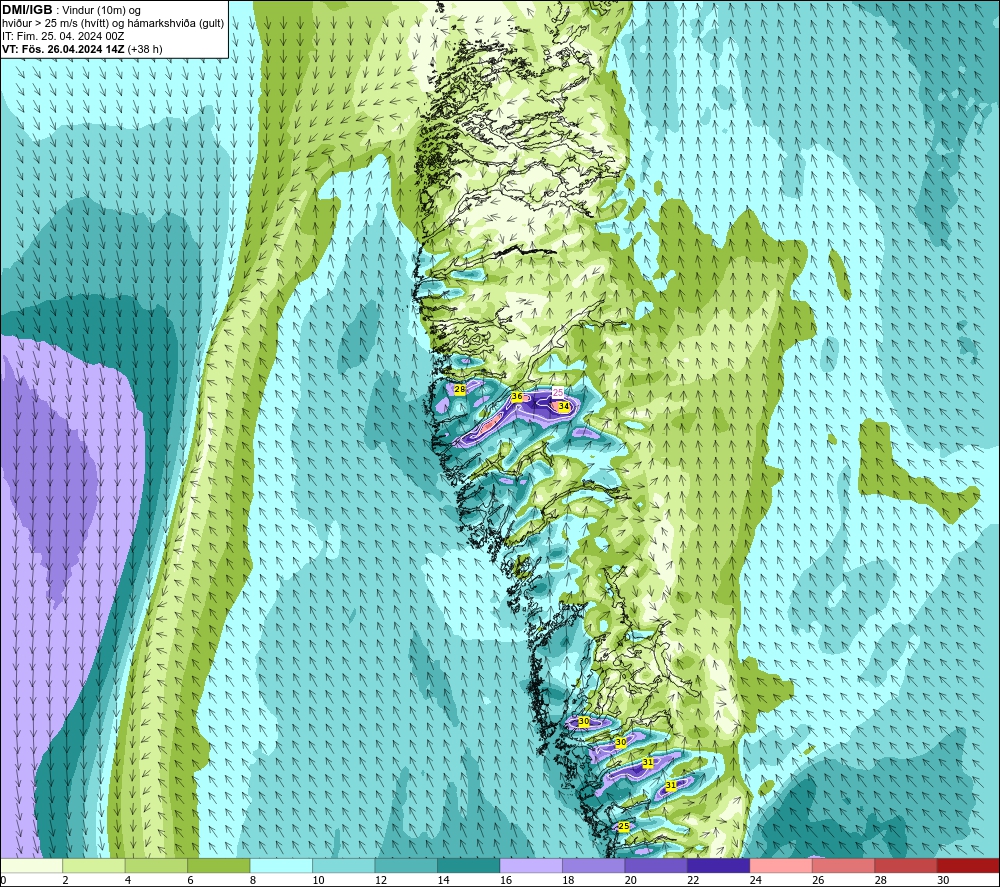Pick the lavender 16–18 m/s swatch

531,866
